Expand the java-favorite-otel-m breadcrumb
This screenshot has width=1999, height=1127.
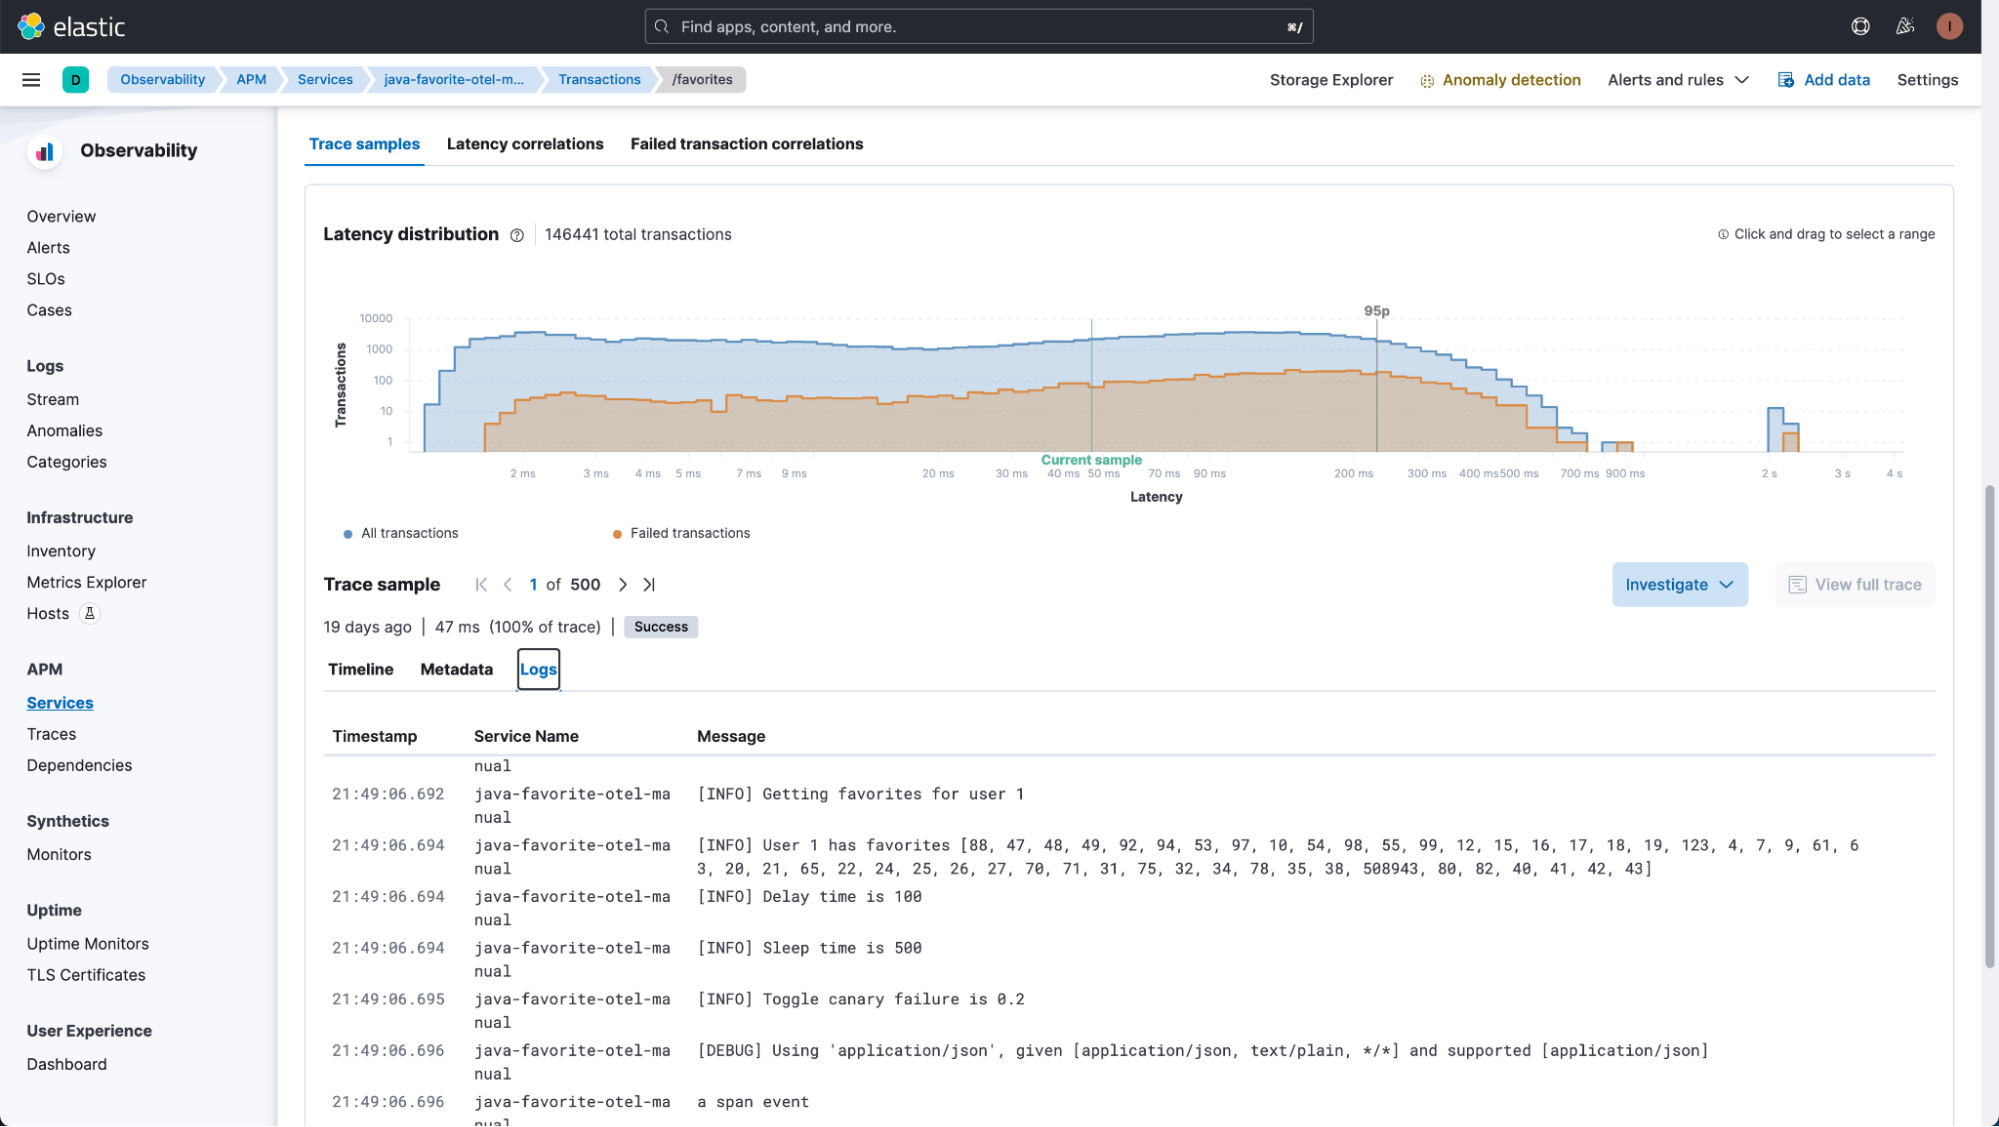pyautogui.click(x=454, y=78)
